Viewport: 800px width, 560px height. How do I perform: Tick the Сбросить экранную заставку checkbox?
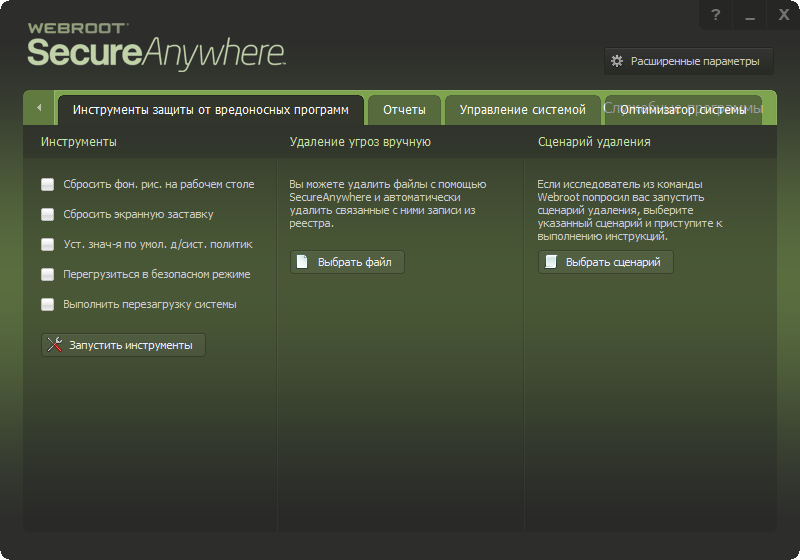tap(47, 214)
